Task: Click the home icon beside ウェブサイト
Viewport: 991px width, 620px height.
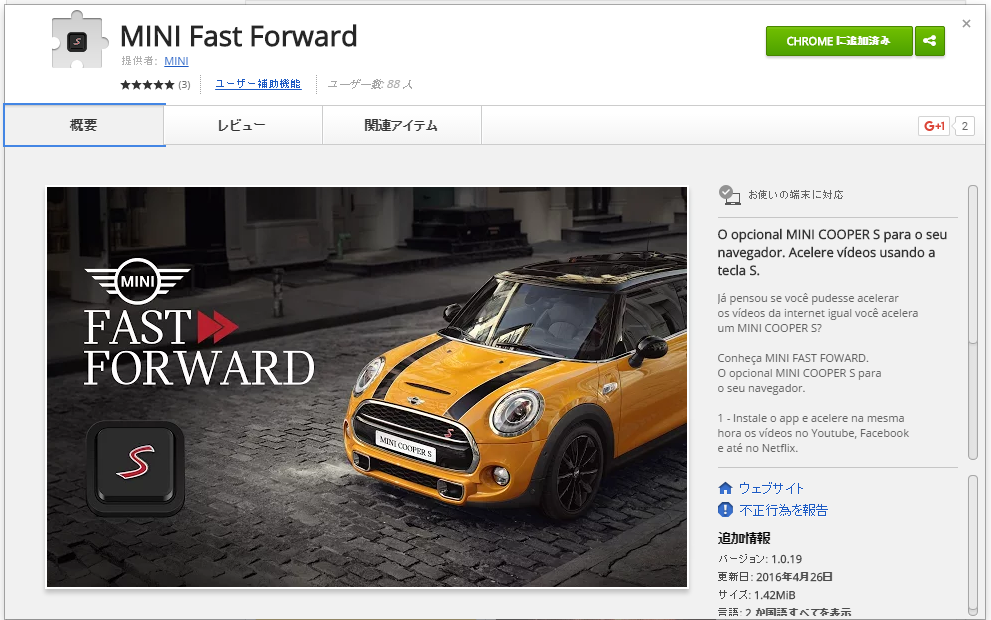Action: point(726,488)
